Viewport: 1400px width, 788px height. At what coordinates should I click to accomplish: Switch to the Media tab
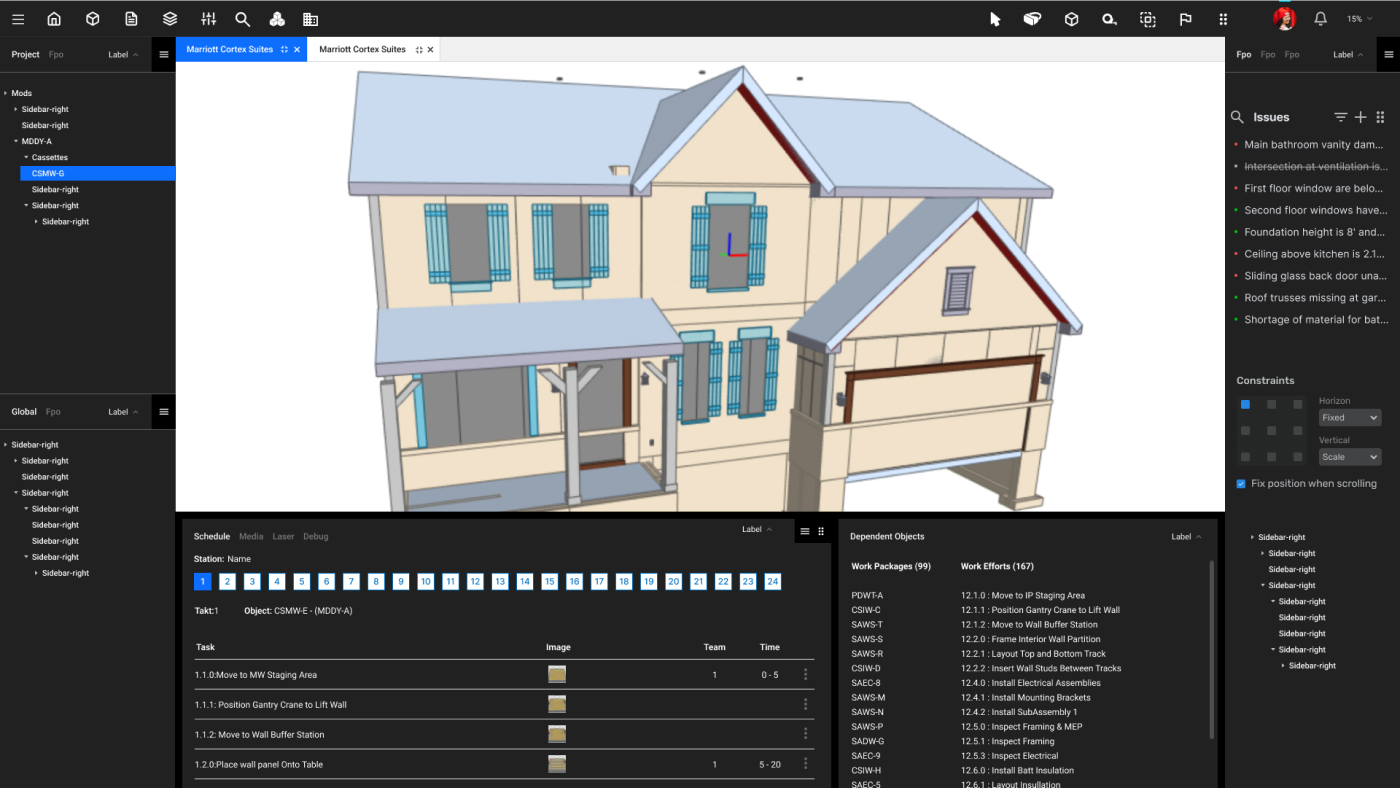pyautogui.click(x=251, y=537)
